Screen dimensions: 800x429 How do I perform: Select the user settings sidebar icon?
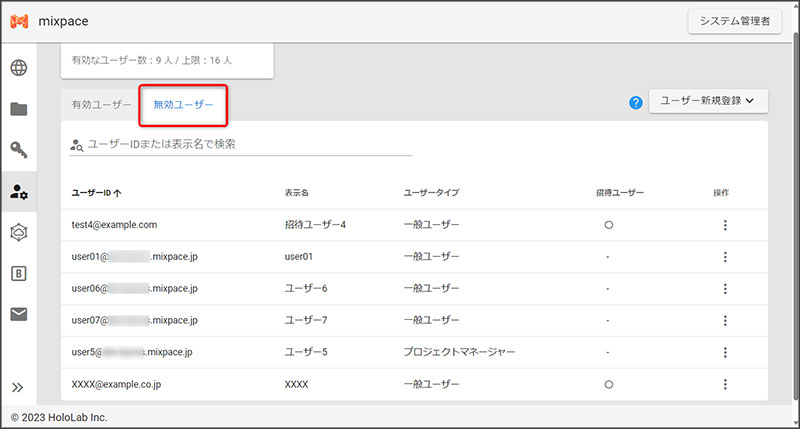(19, 191)
